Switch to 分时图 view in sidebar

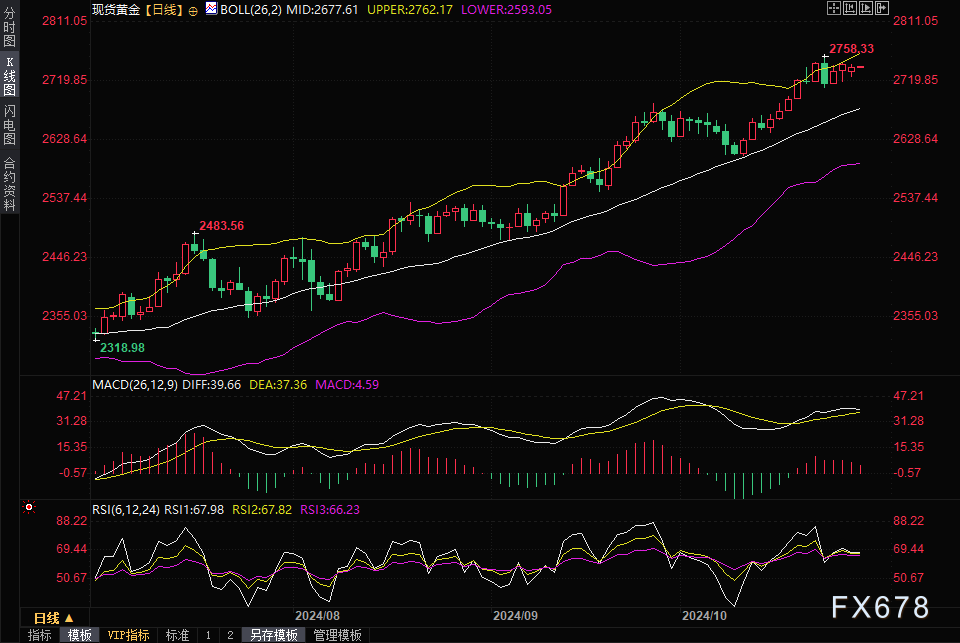click(x=9, y=28)
